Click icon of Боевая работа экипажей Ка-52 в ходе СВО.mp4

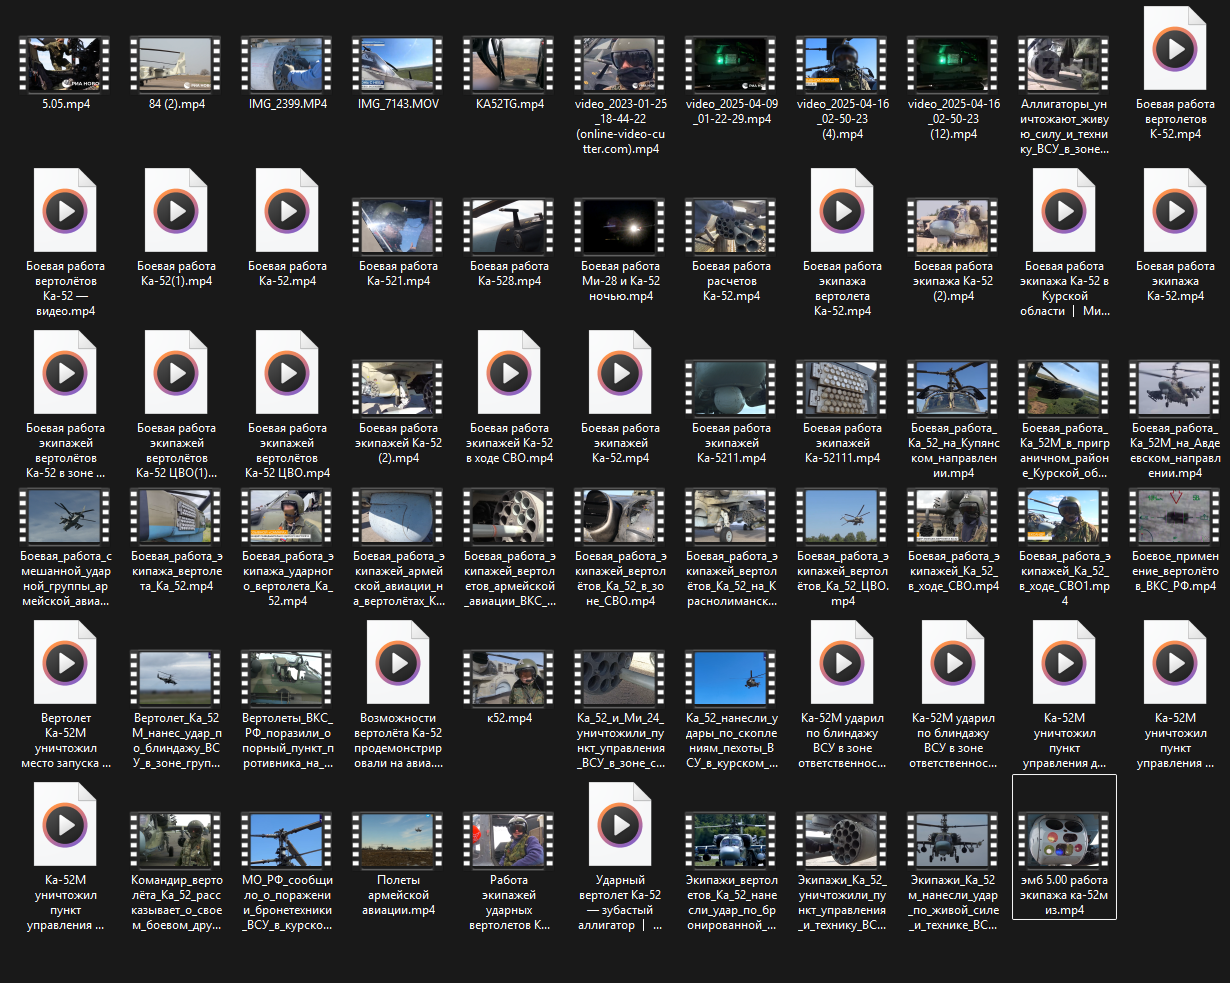coord(509,373)
